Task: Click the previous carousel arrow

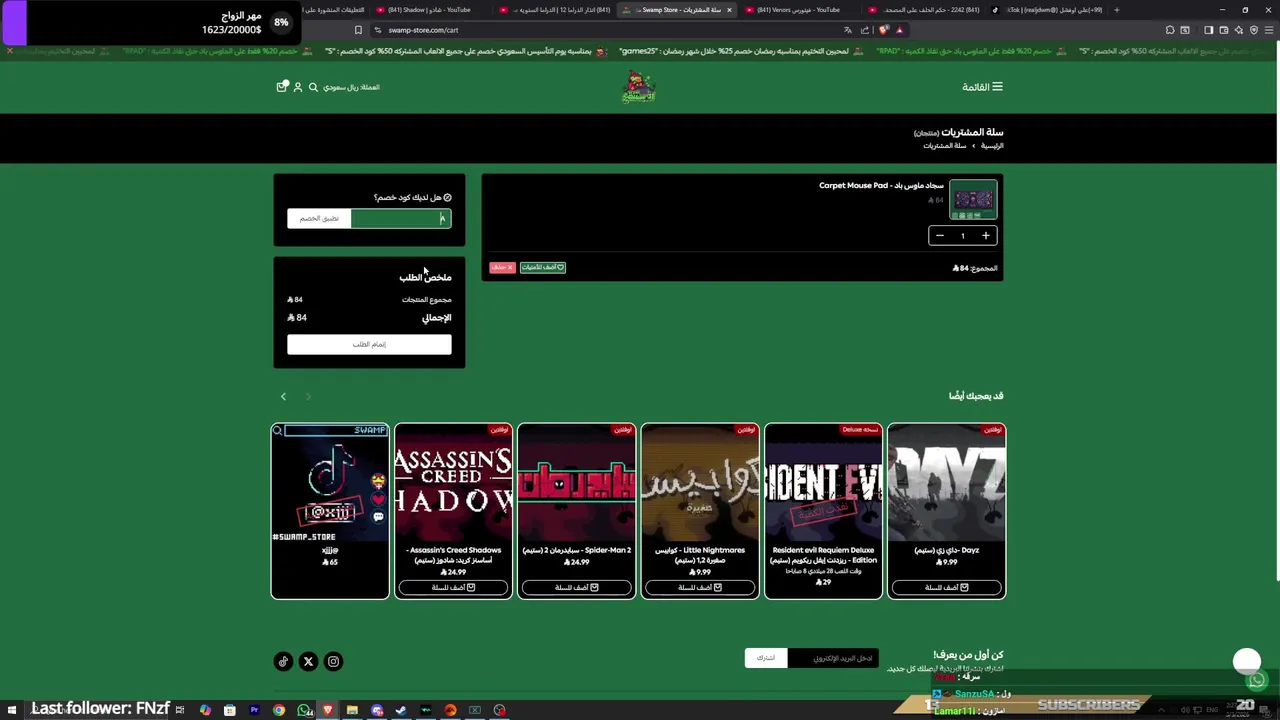Action: tap(283, 397)
